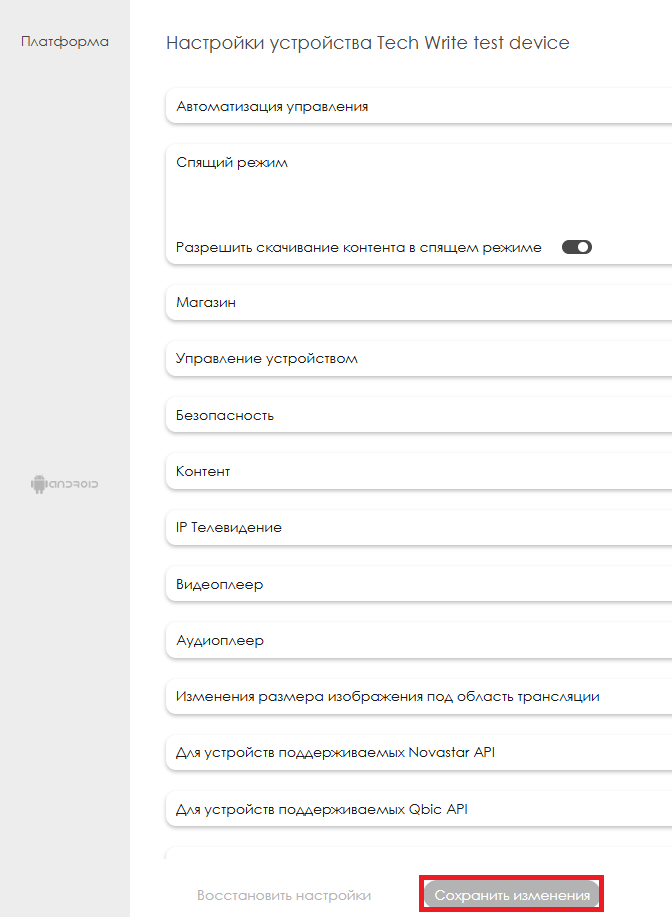672x917 pixels.
Task: Open the IP Телевидение section
Action: (x=229, y=527)
